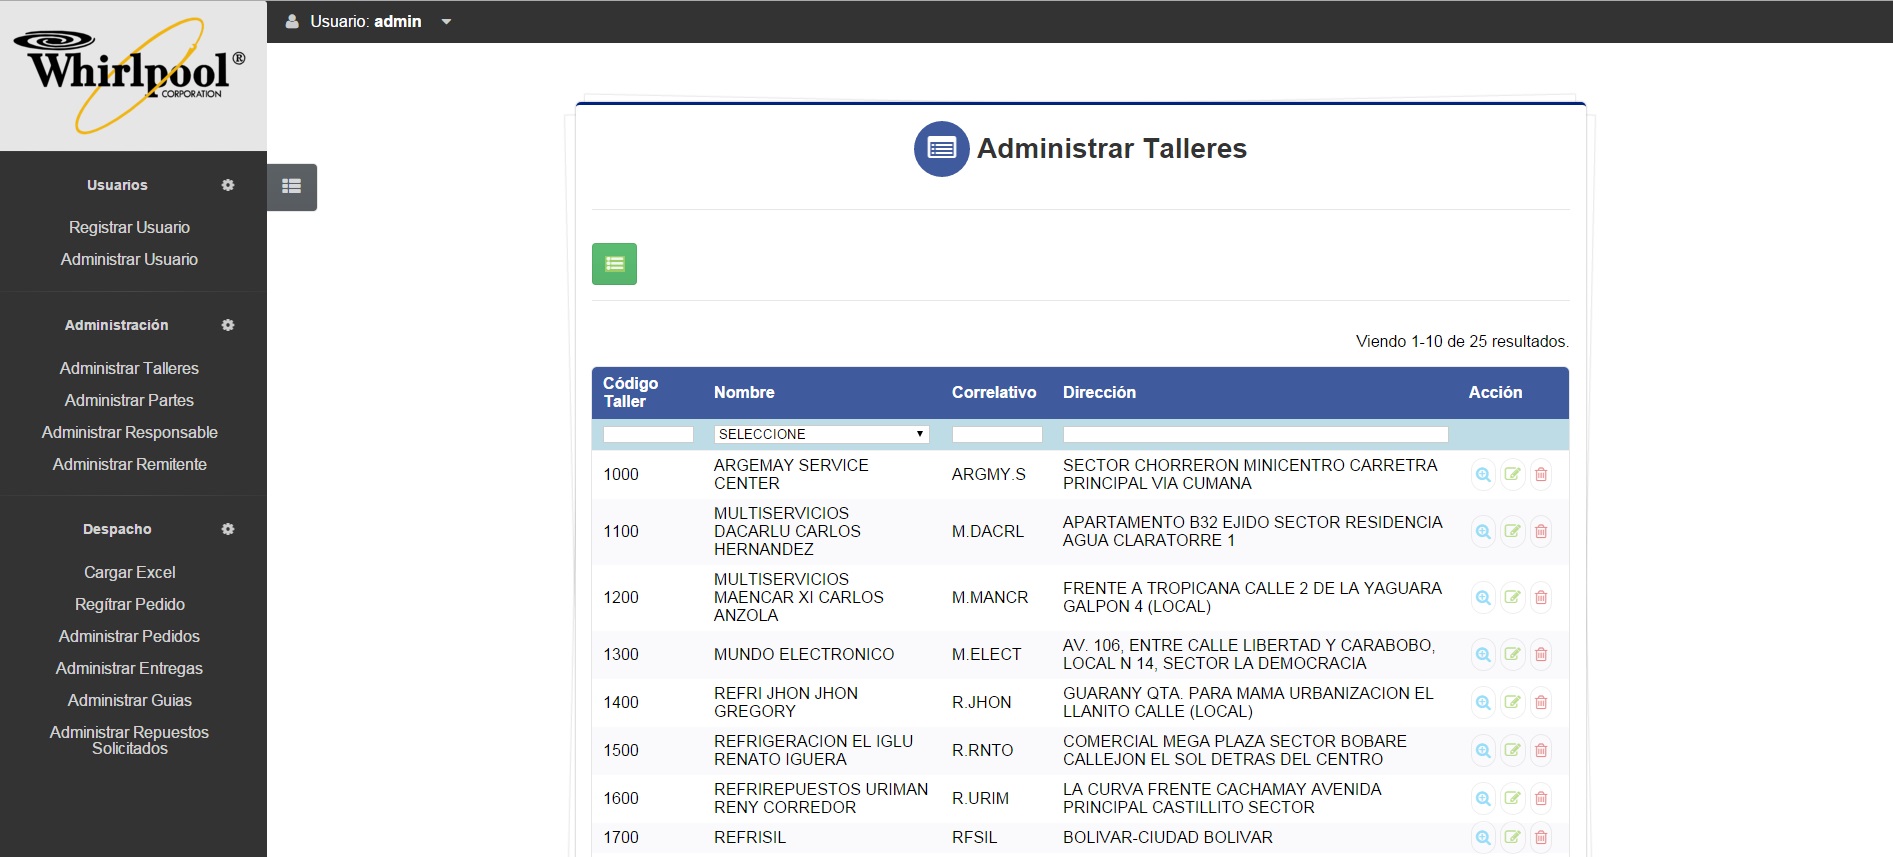View details of taller 1500
The height and width of the screenshot is (857, 1893).
[x=1483, y=750]
